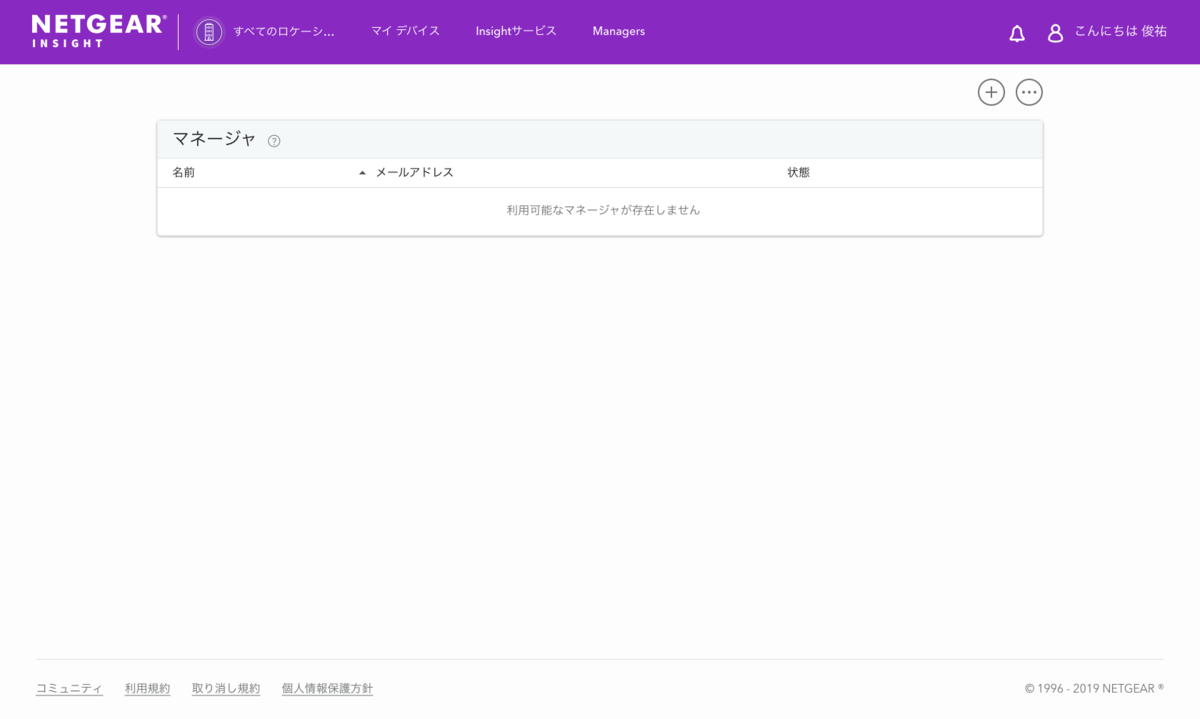Open the 取り消し規約 footer link

point(226,689)
